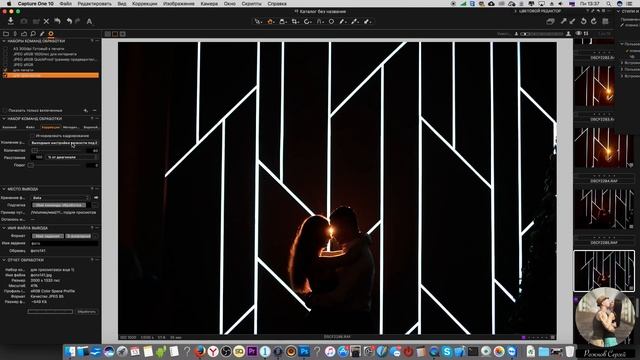Viewport: 640px width, 360px height.
Task: Switch to the 'Коррекции' recipe tab
Action: click(51, 127)
